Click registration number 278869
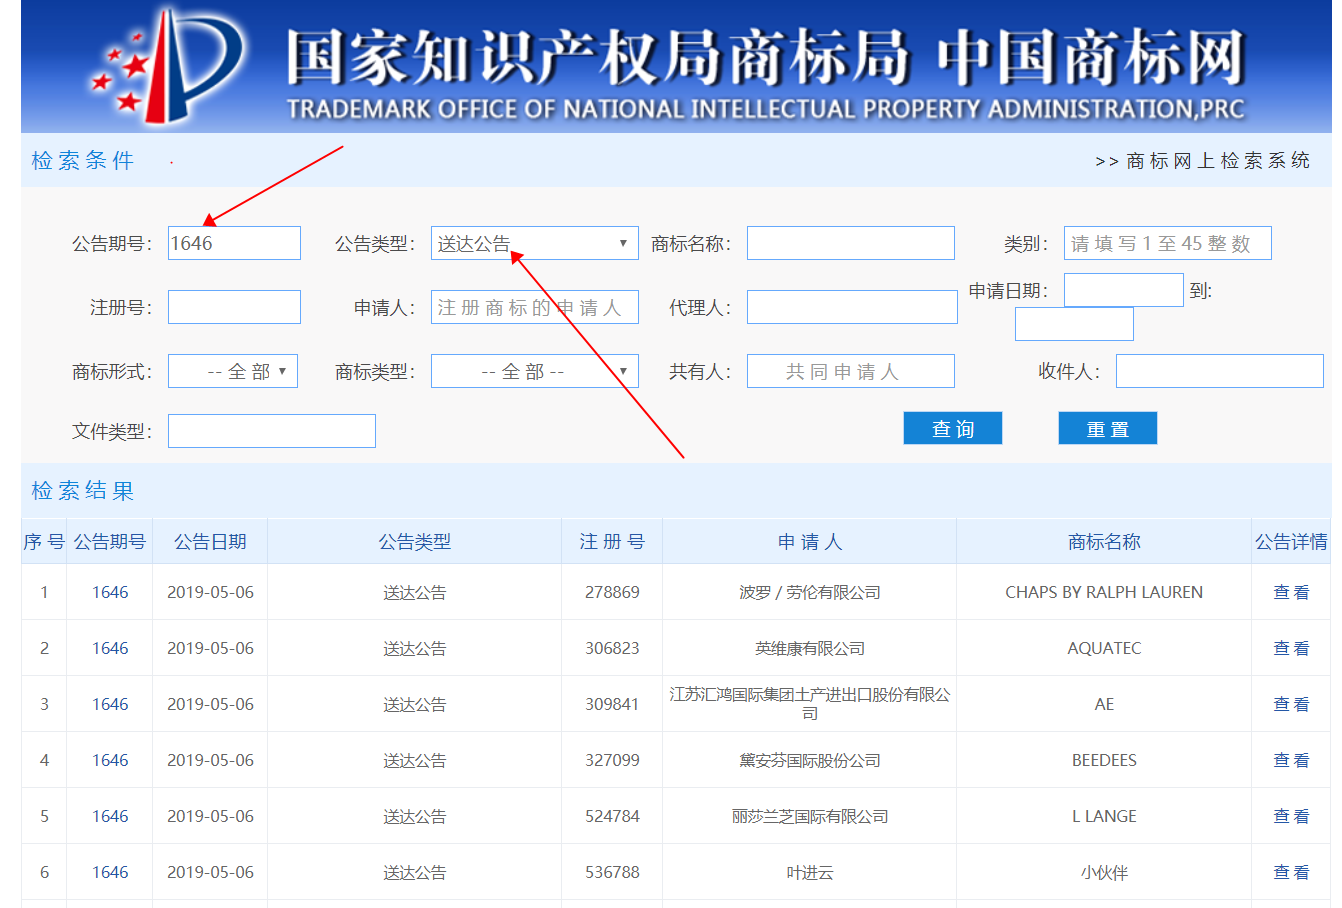This screenshot has height=908, width=1342. coord(612,592)
